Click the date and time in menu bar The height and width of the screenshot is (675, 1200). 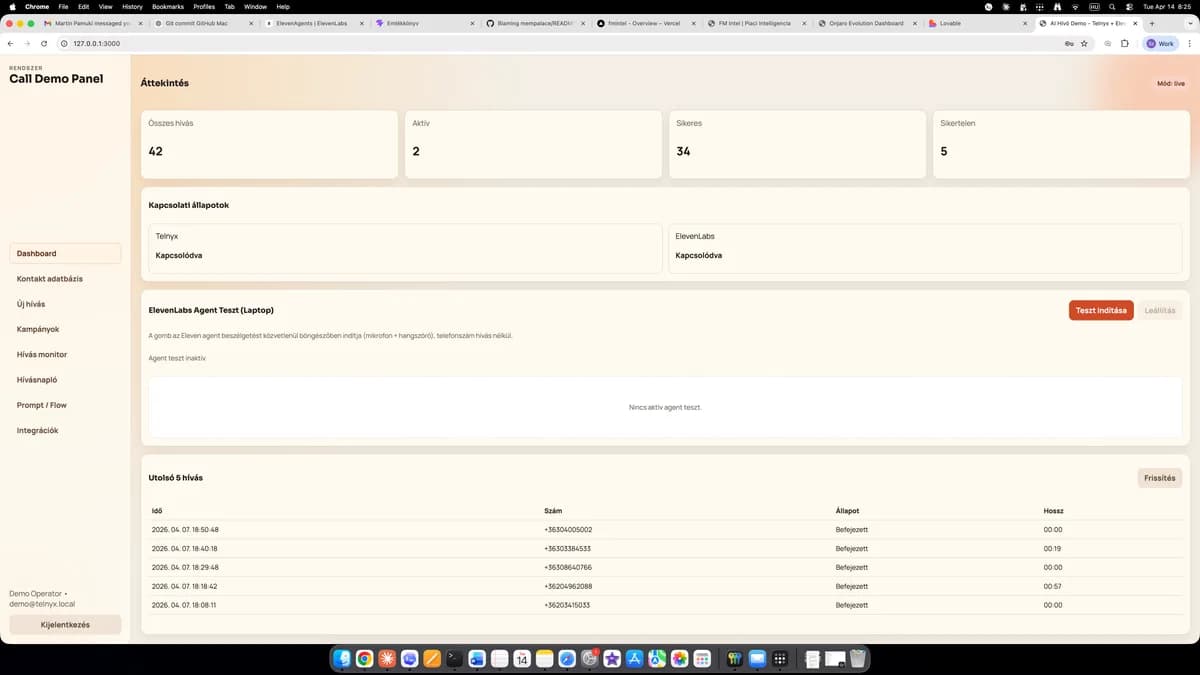point(1168,6)
